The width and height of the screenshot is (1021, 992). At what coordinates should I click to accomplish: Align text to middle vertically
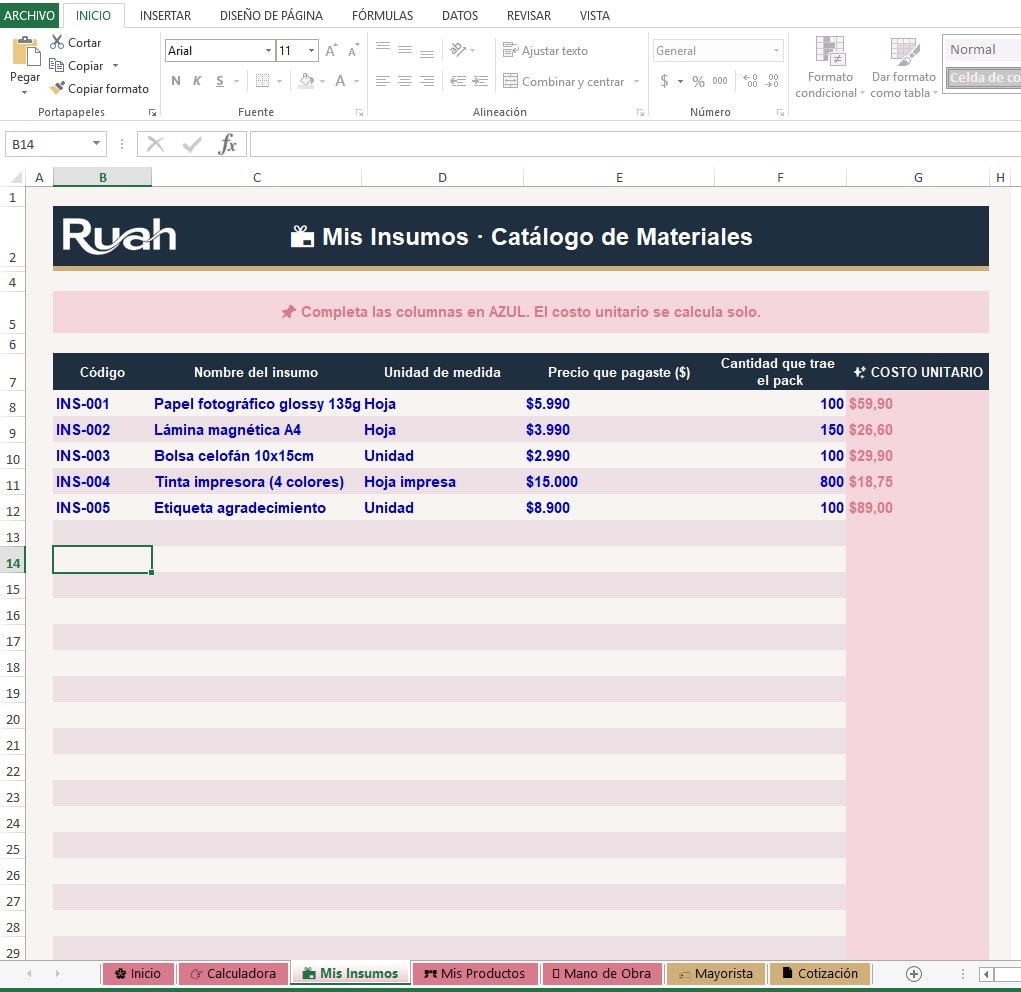[405, 50]
